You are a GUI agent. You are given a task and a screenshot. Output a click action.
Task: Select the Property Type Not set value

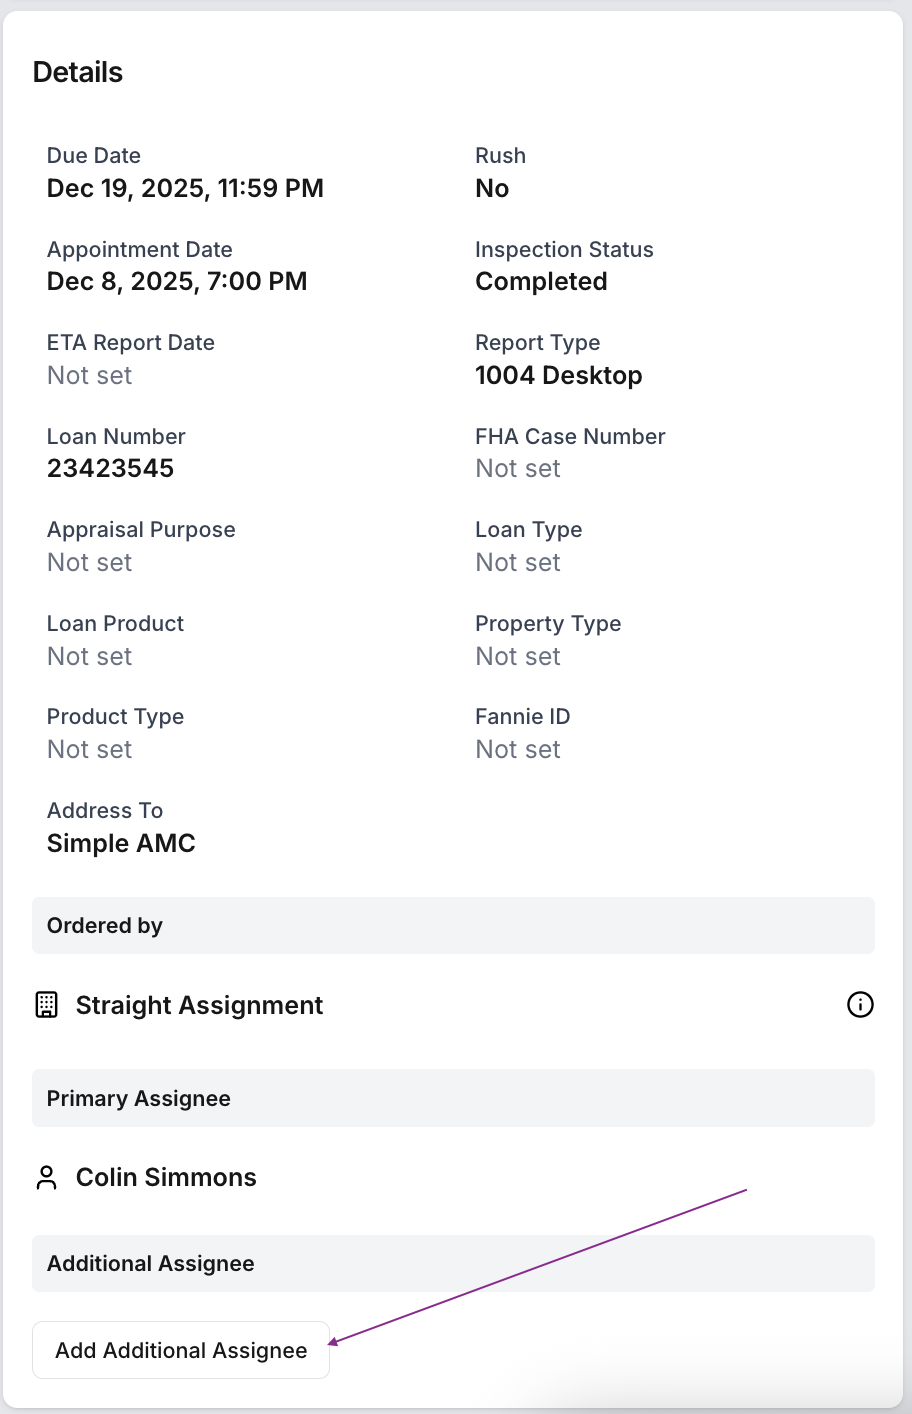coord(518,656)
